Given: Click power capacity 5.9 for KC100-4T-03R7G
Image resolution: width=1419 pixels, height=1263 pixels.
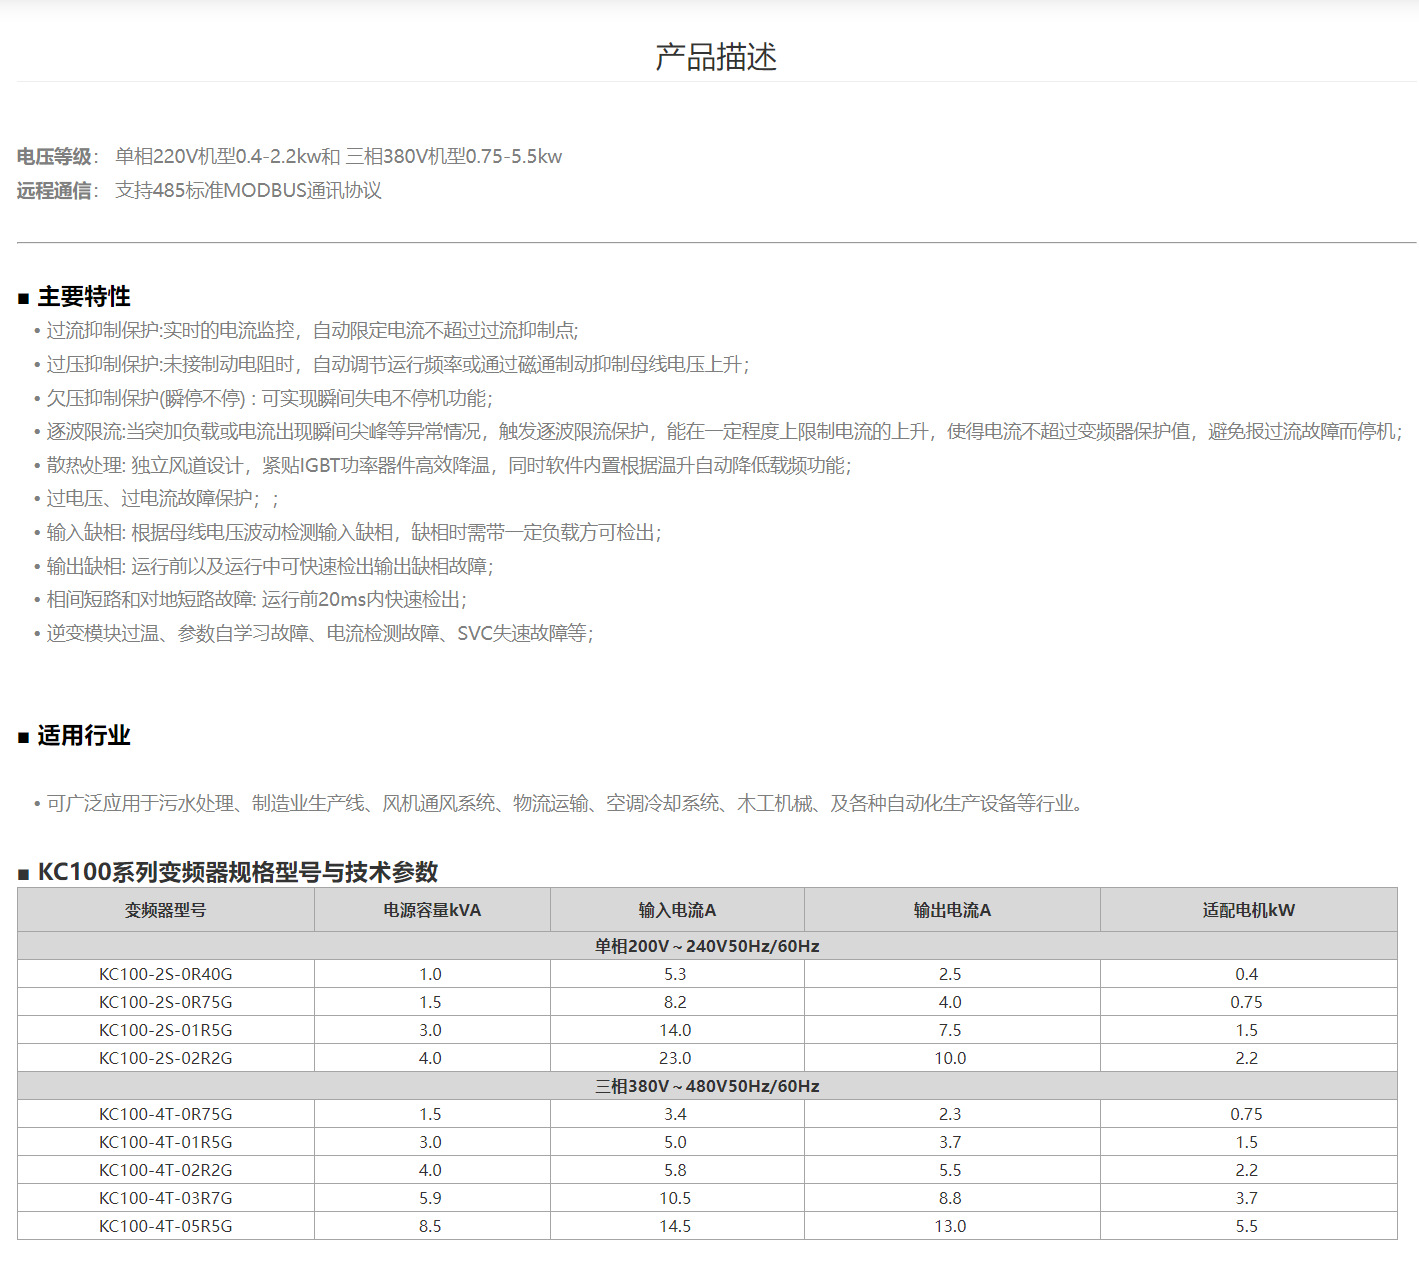Looking at the screenshot, I should click(430, 1198).
